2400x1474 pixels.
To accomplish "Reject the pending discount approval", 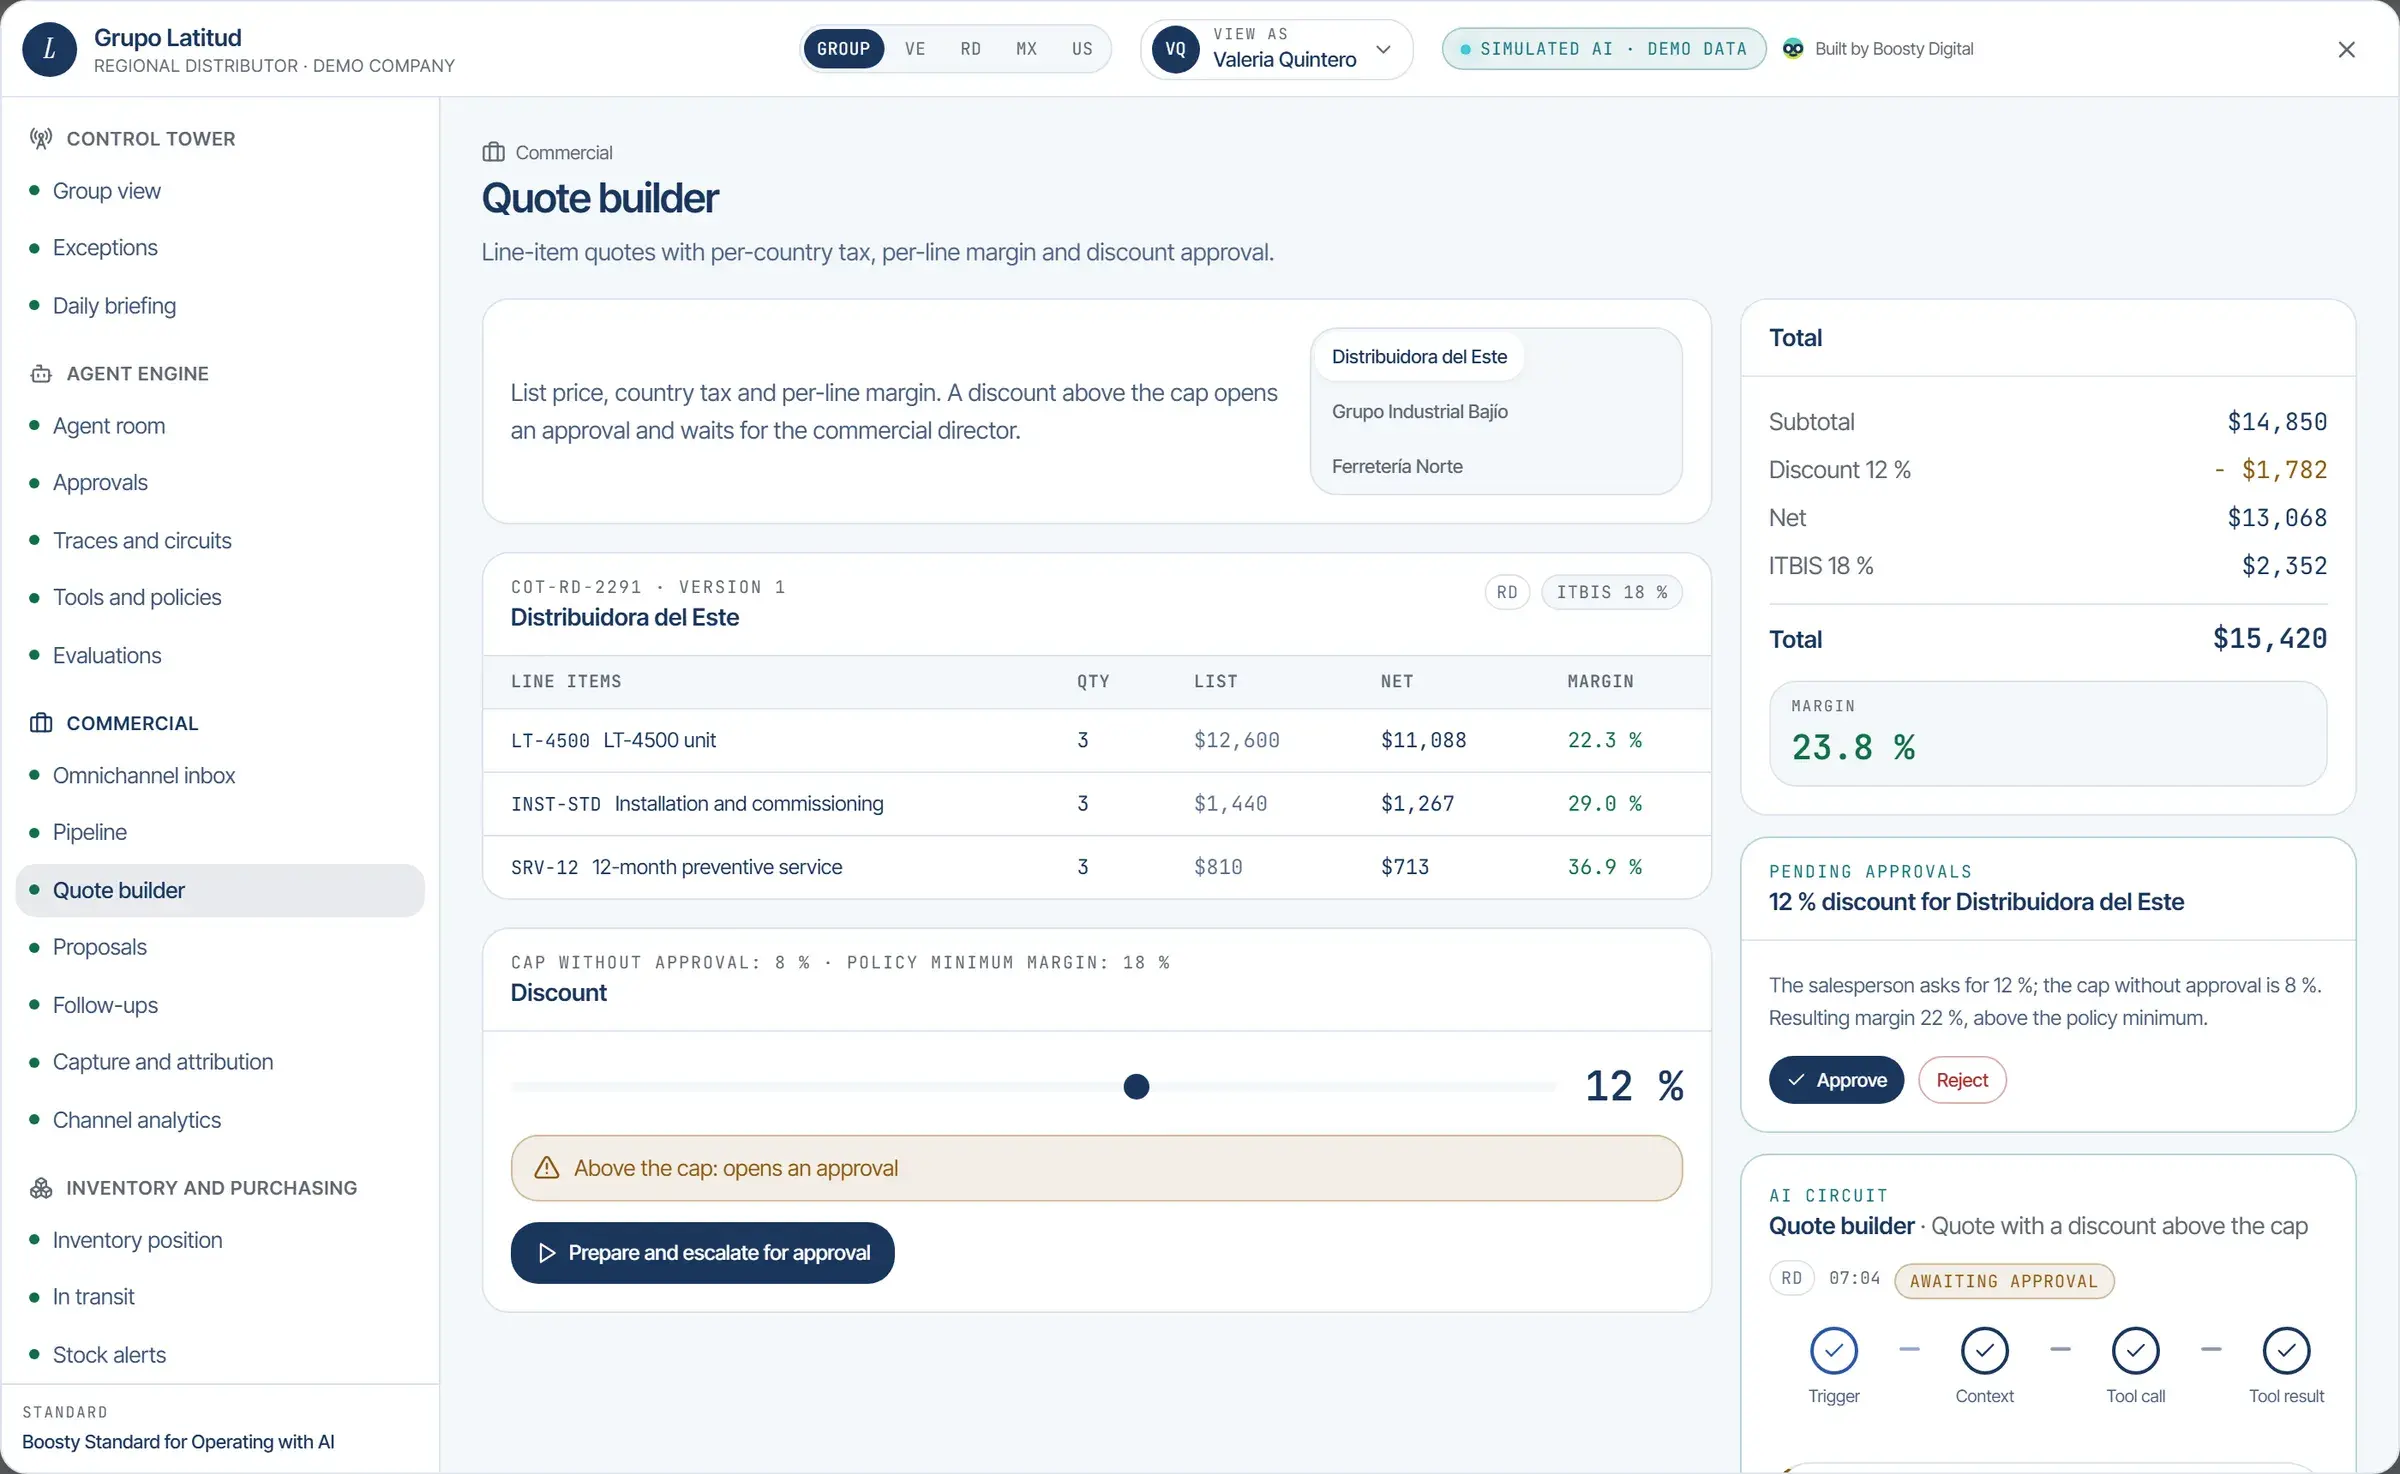I will (x=1962, y=1080).
